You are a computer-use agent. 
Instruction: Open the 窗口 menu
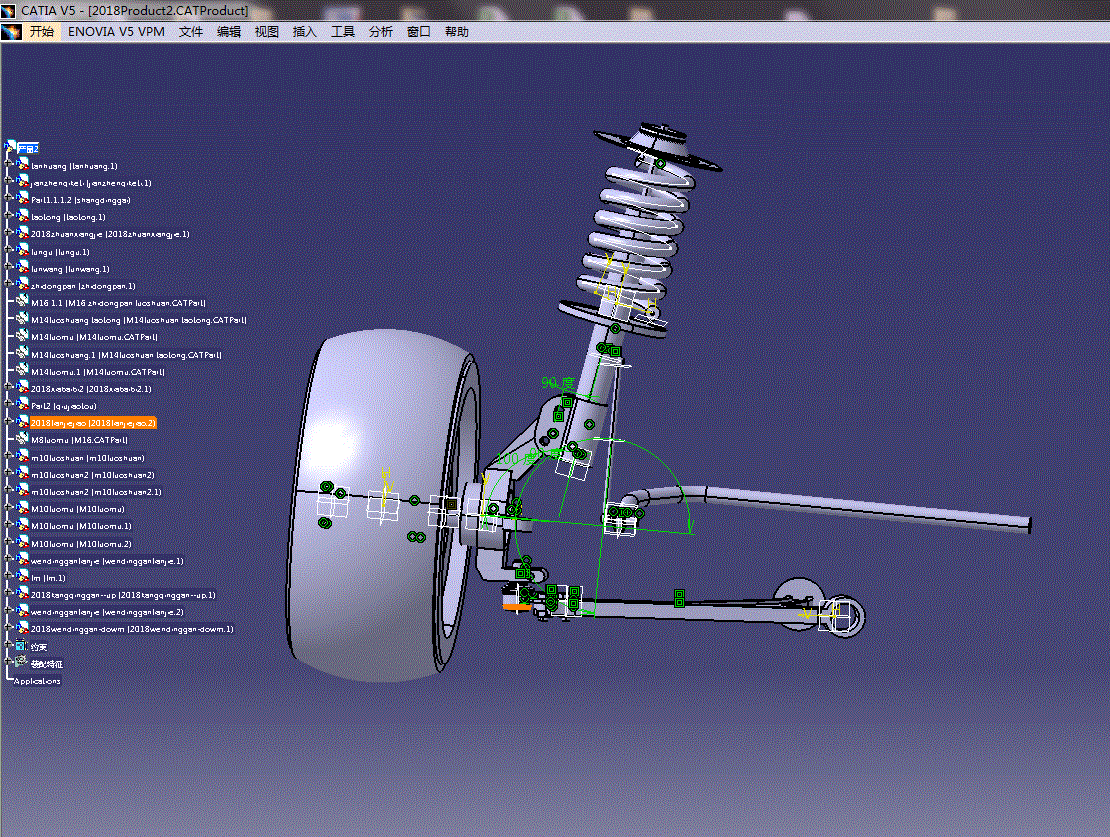click(419, 32)
